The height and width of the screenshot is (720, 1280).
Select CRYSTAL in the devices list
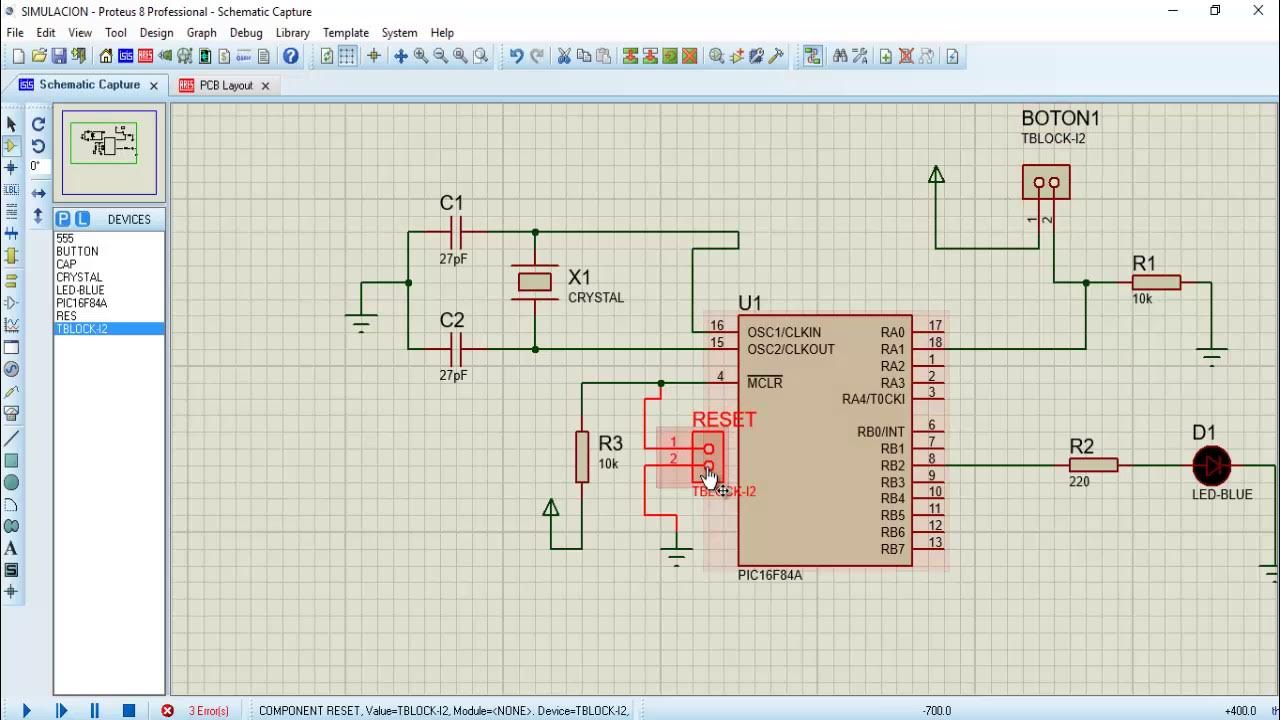tap(109, 277)
